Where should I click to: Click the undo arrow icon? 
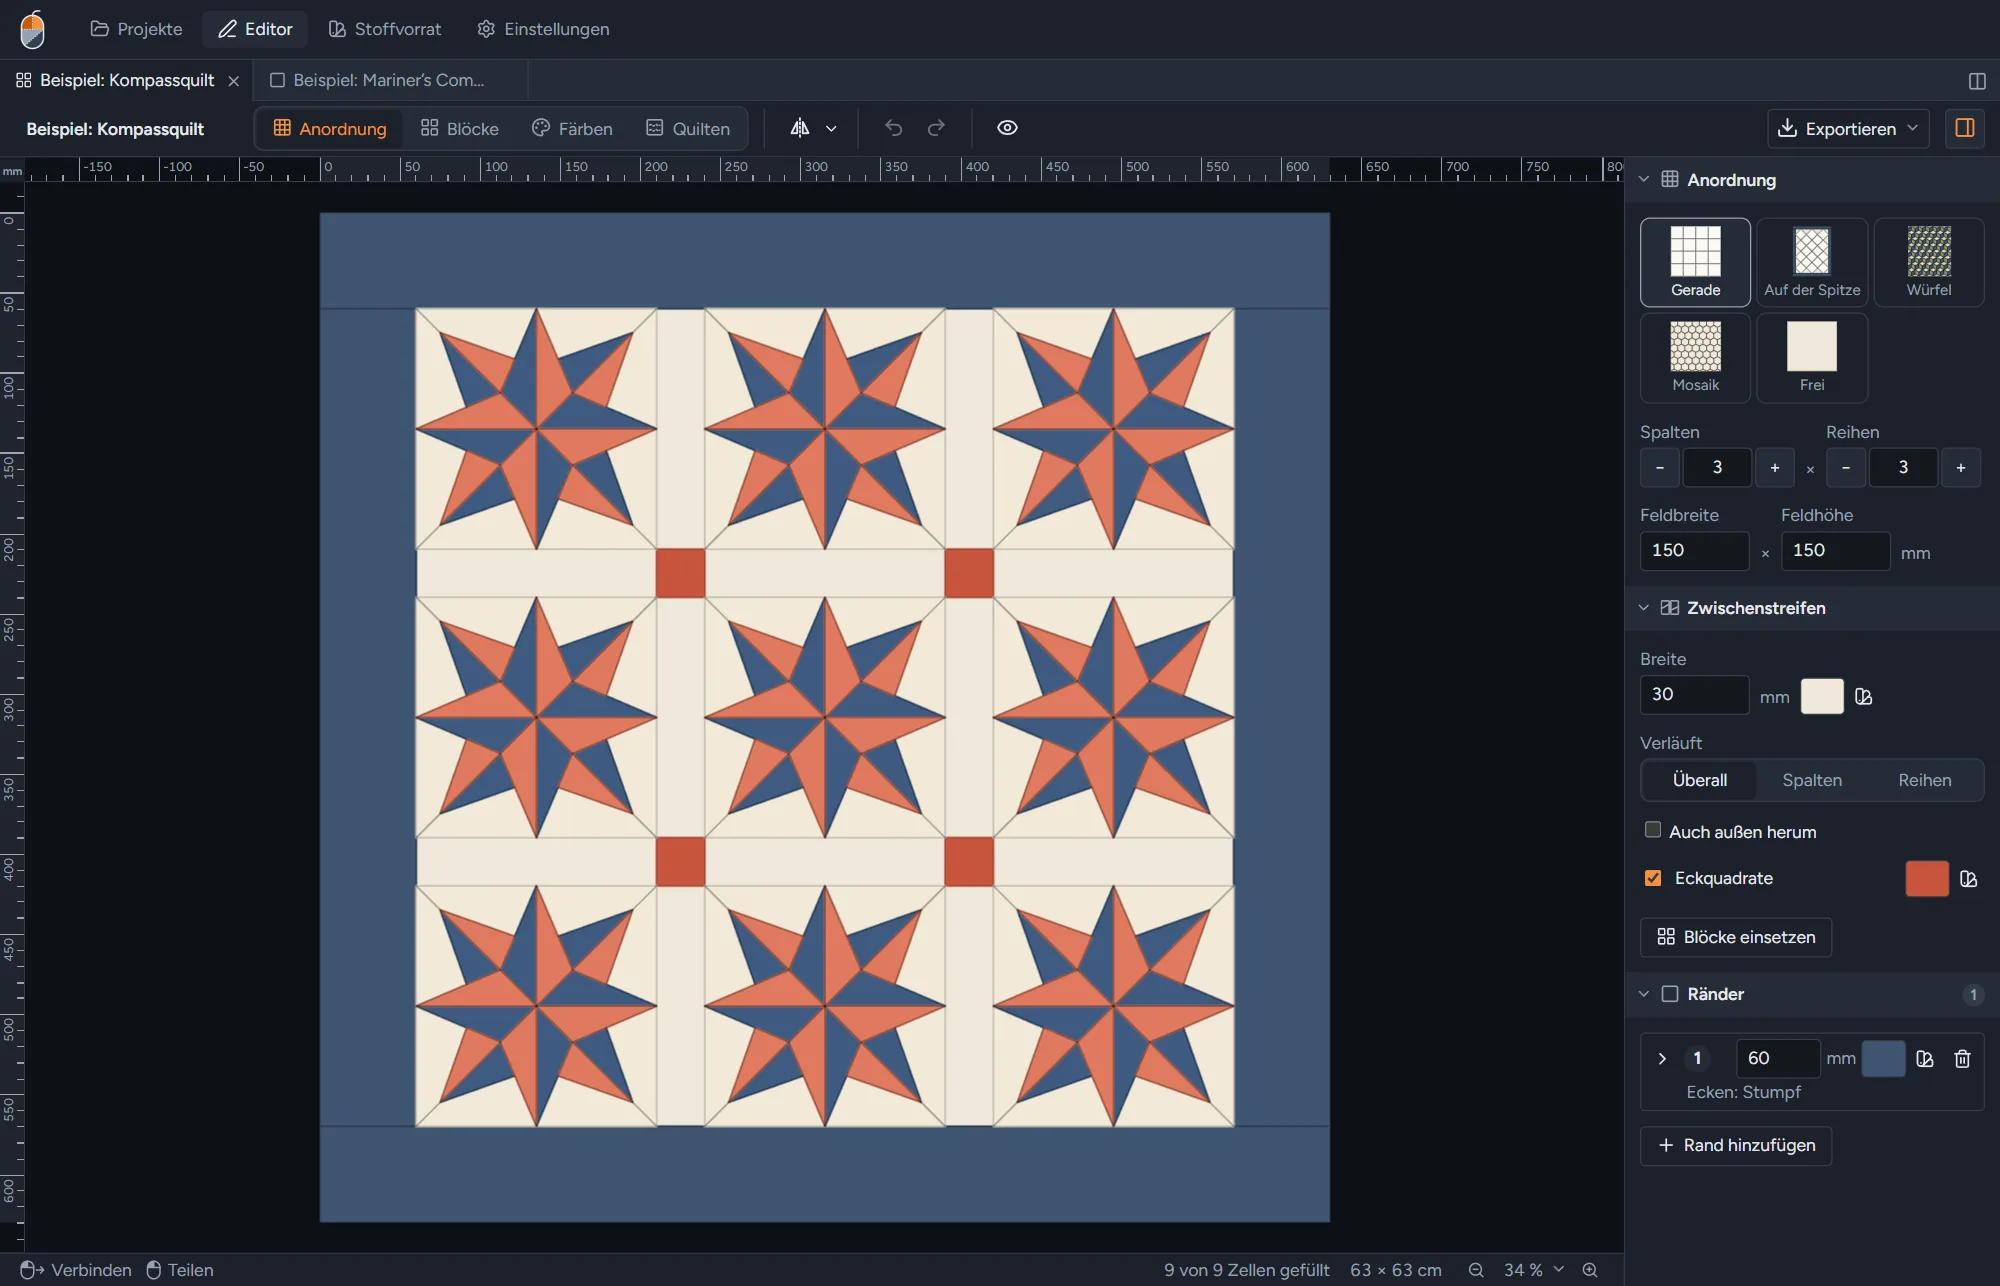(x=893, y=128)
